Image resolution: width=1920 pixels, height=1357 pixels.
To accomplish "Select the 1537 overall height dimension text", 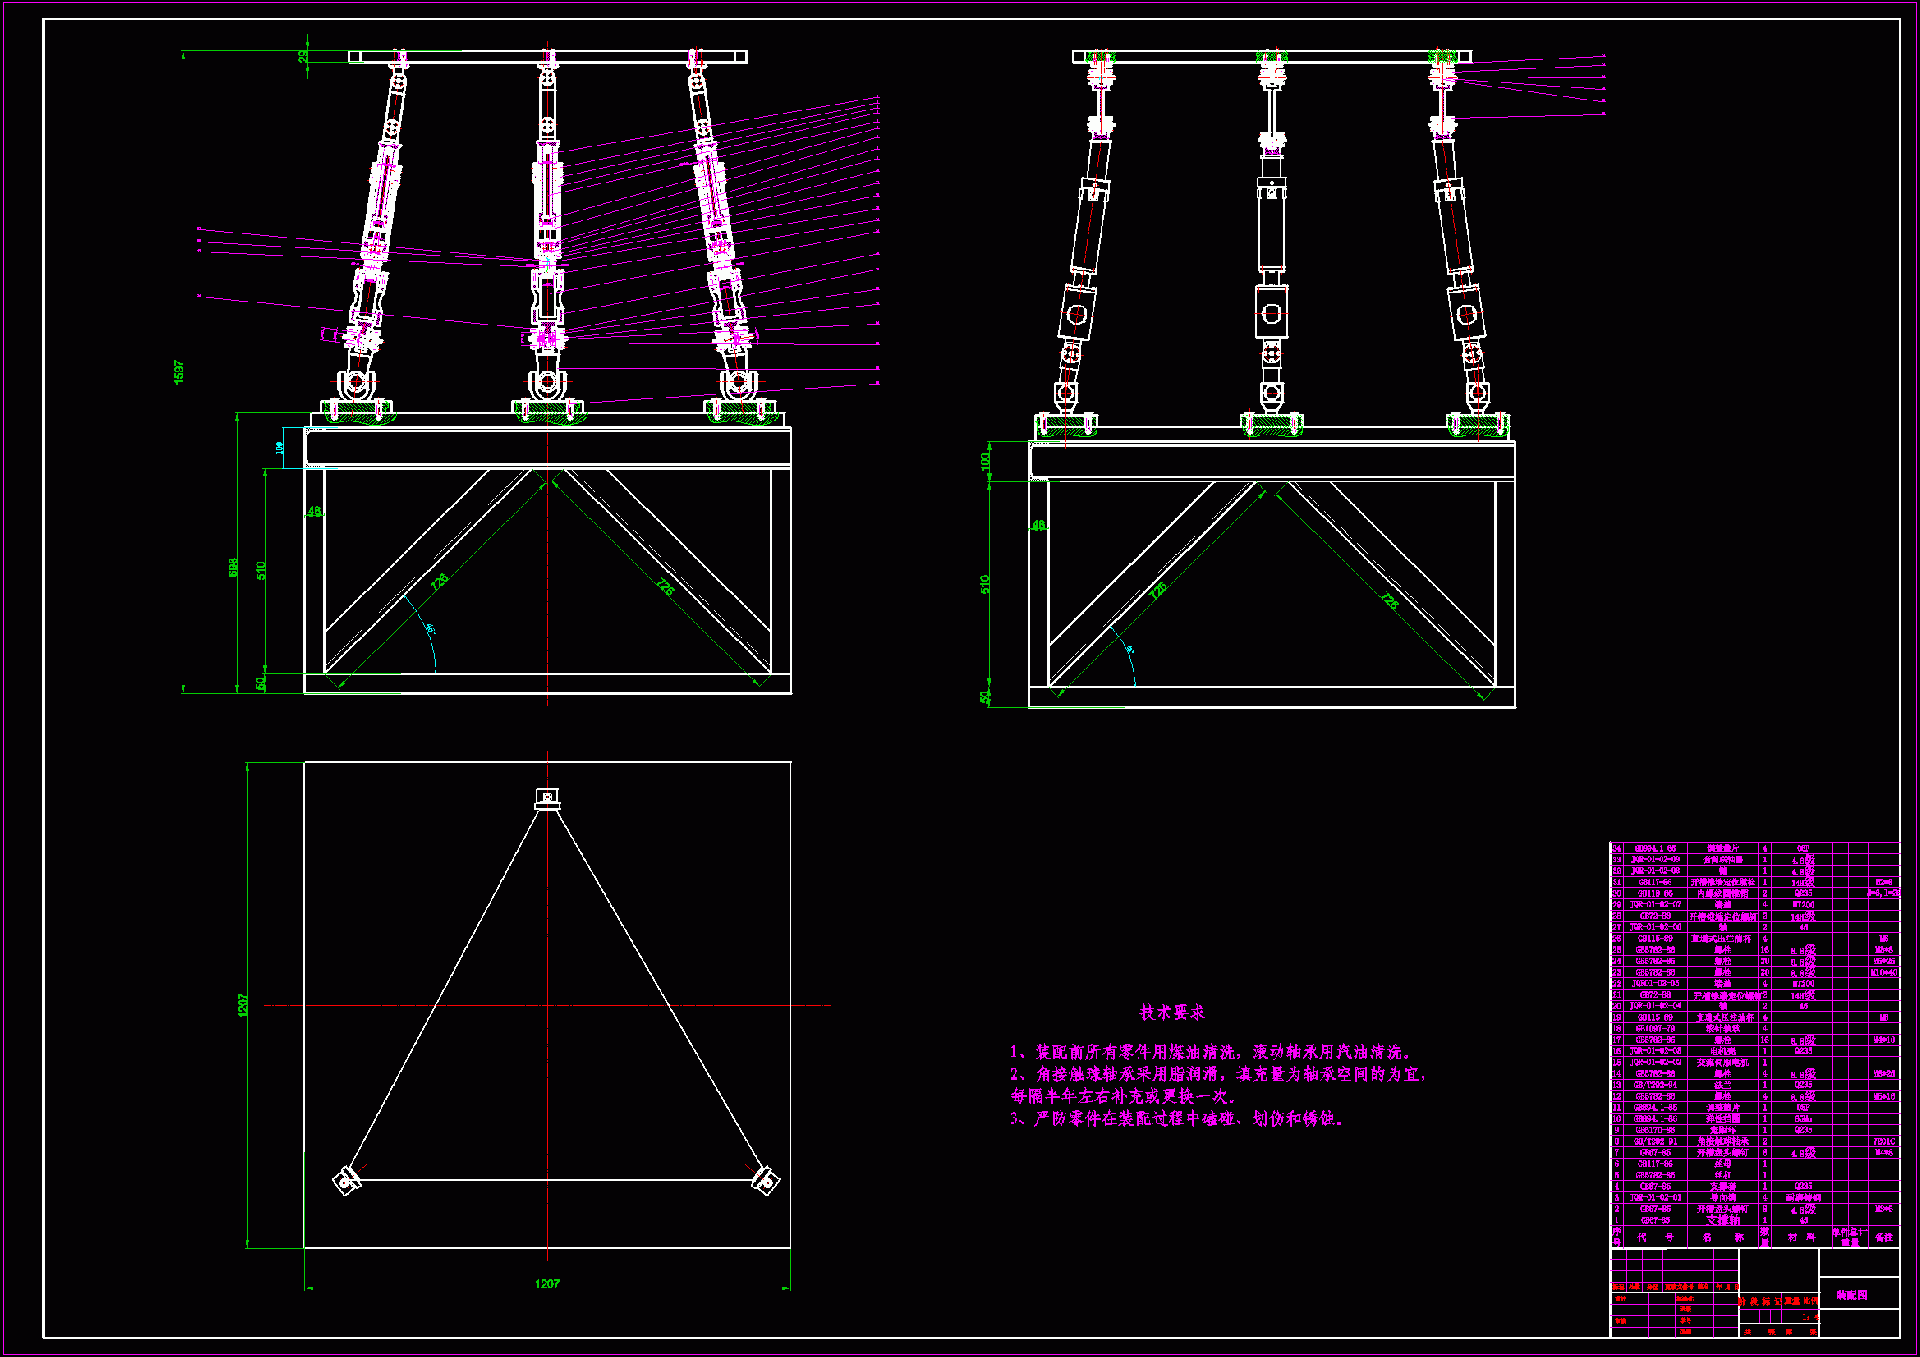I will (179, 371).
